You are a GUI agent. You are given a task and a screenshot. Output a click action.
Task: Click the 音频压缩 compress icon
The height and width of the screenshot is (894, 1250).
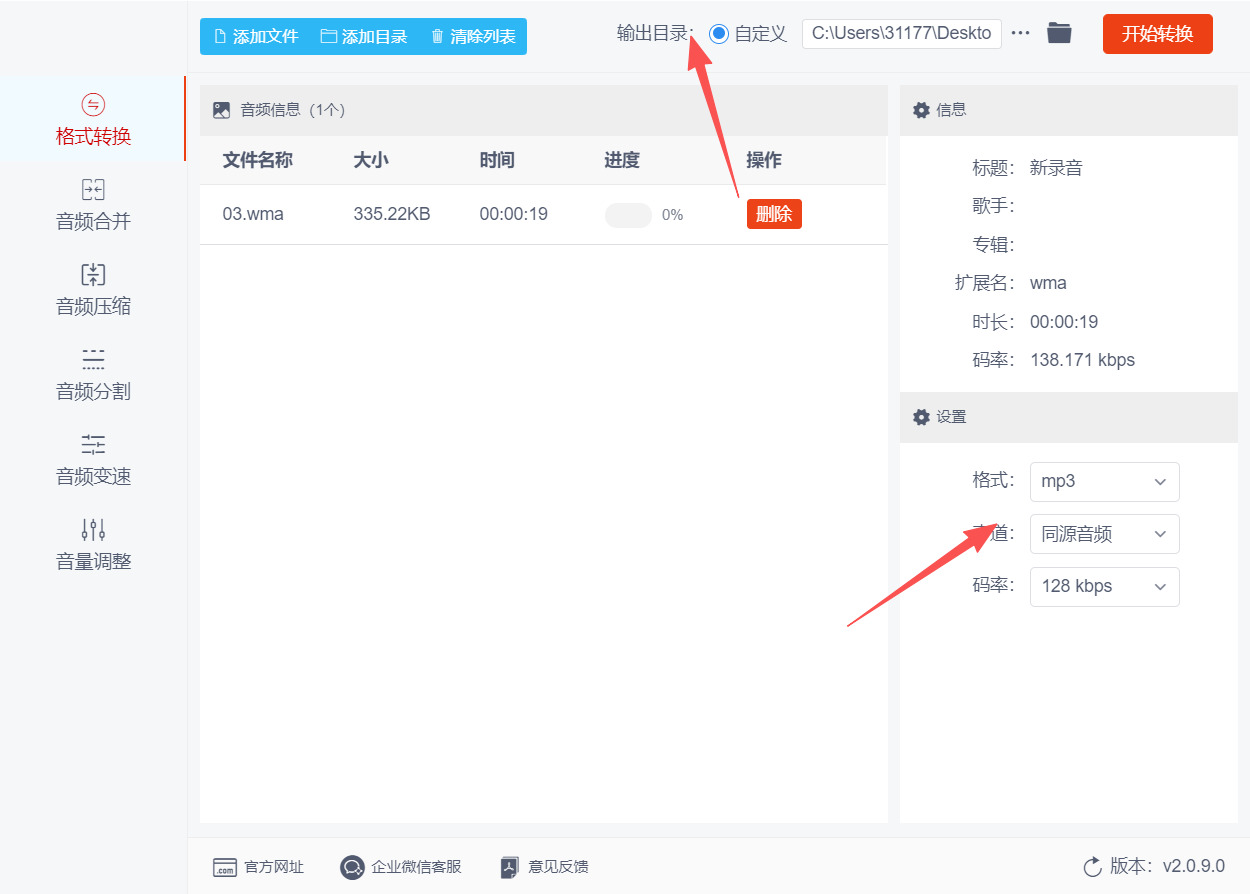coord(93,274)
